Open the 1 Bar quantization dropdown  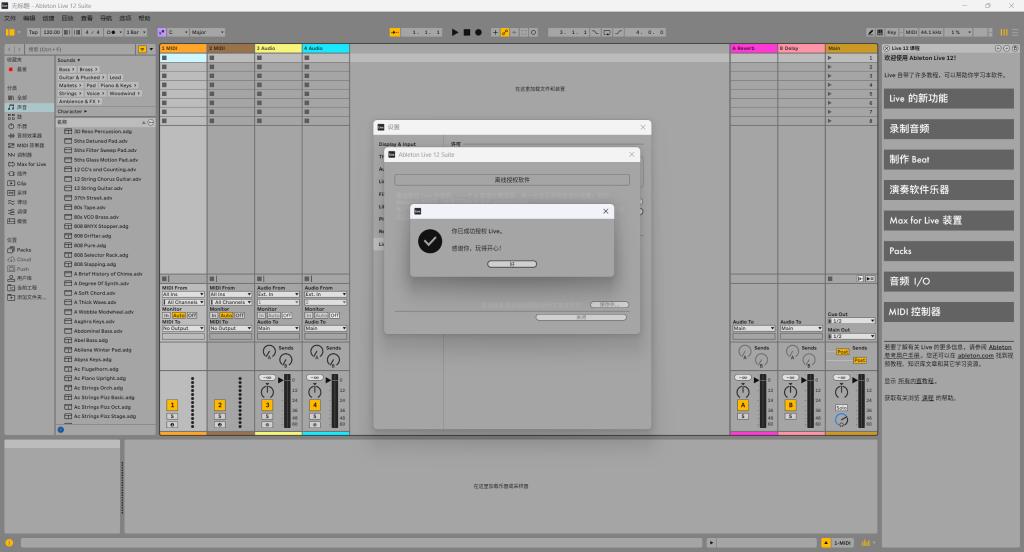[136, 32]
